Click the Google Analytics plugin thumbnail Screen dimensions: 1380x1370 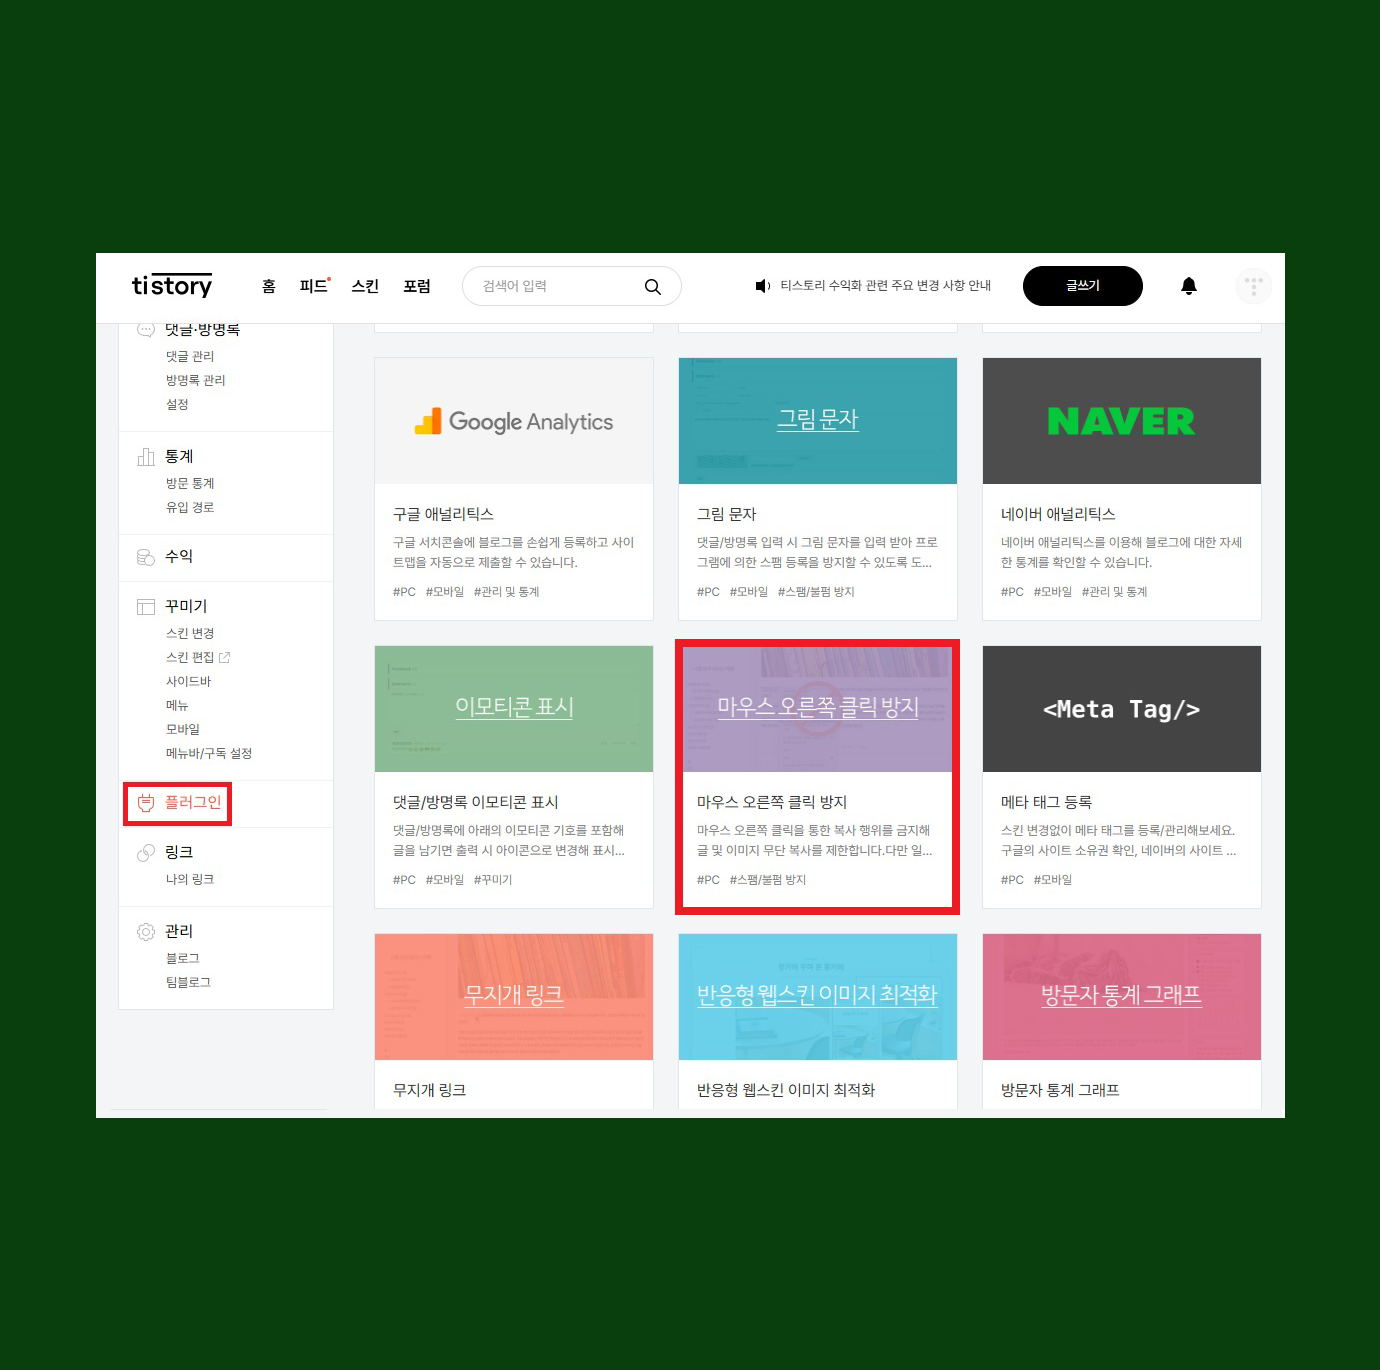tap(514, 421)
